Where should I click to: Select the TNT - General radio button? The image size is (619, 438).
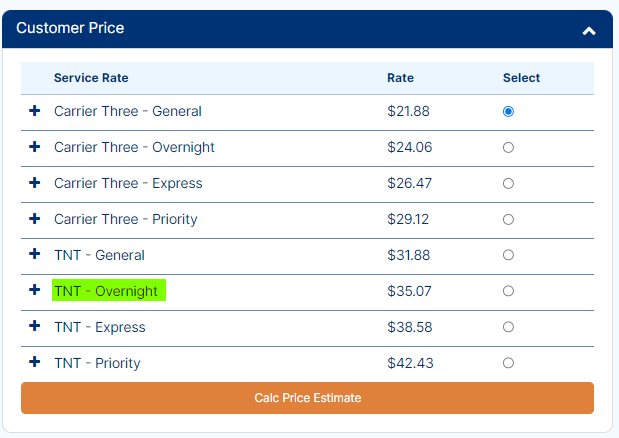[508, 255]
